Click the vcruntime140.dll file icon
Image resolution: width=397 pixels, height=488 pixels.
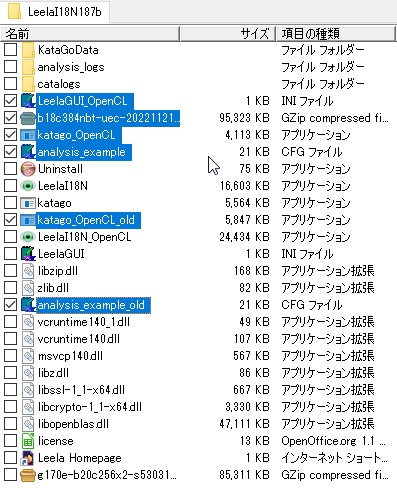point(28,339)
